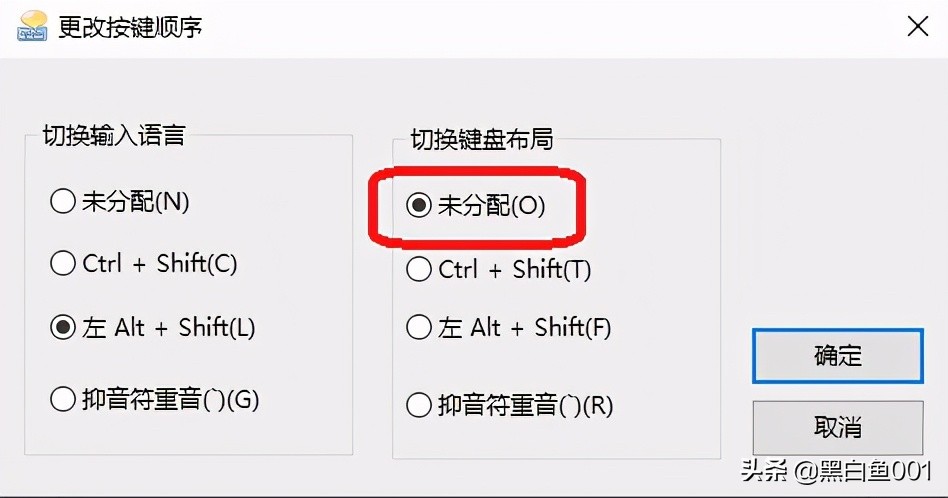Select 未分配(O) under 切换键盘布局
This screenshot has width=948, height=498.
coord(477,206)
